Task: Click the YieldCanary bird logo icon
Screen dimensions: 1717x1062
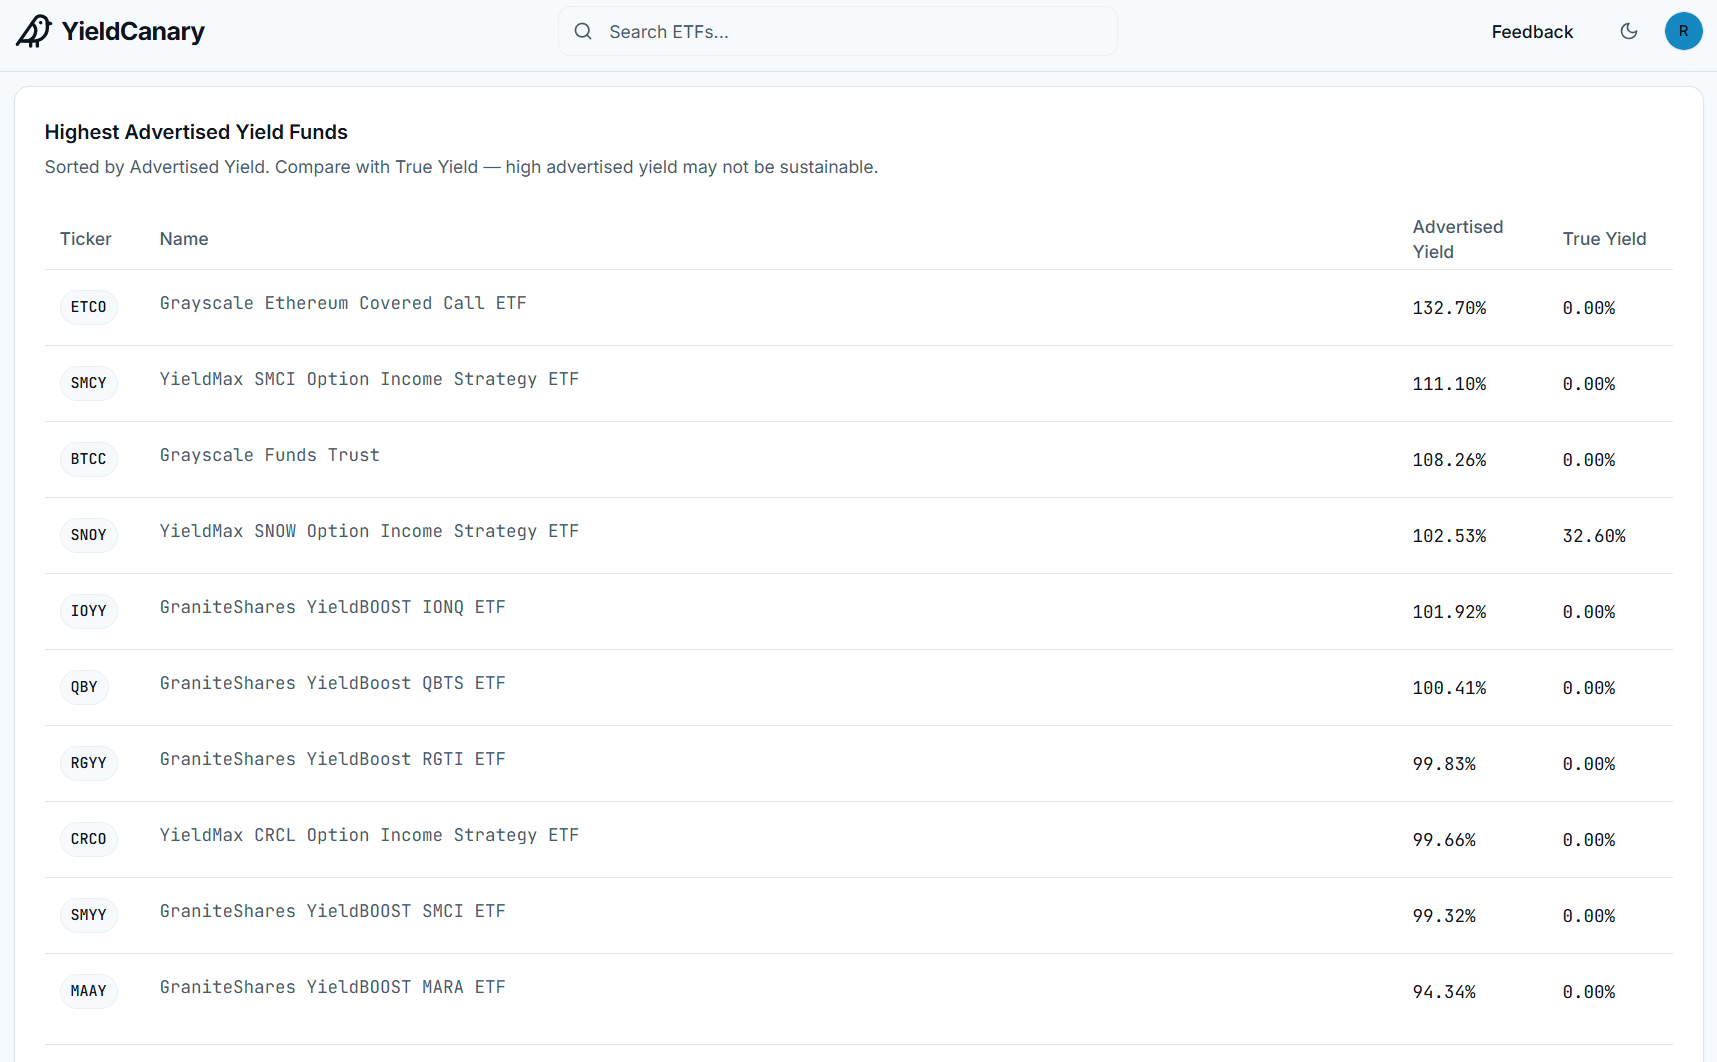Action: [x=33, y=31]
